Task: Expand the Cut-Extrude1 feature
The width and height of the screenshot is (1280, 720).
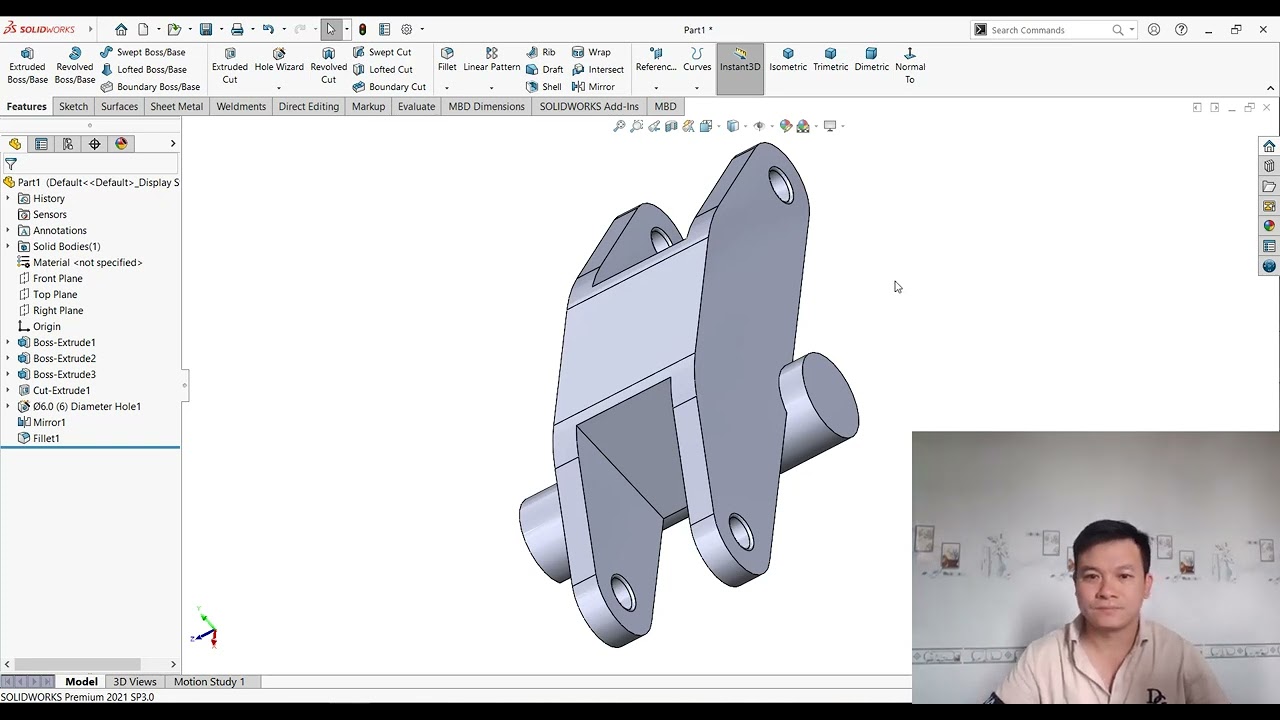Action: [8, 390]
